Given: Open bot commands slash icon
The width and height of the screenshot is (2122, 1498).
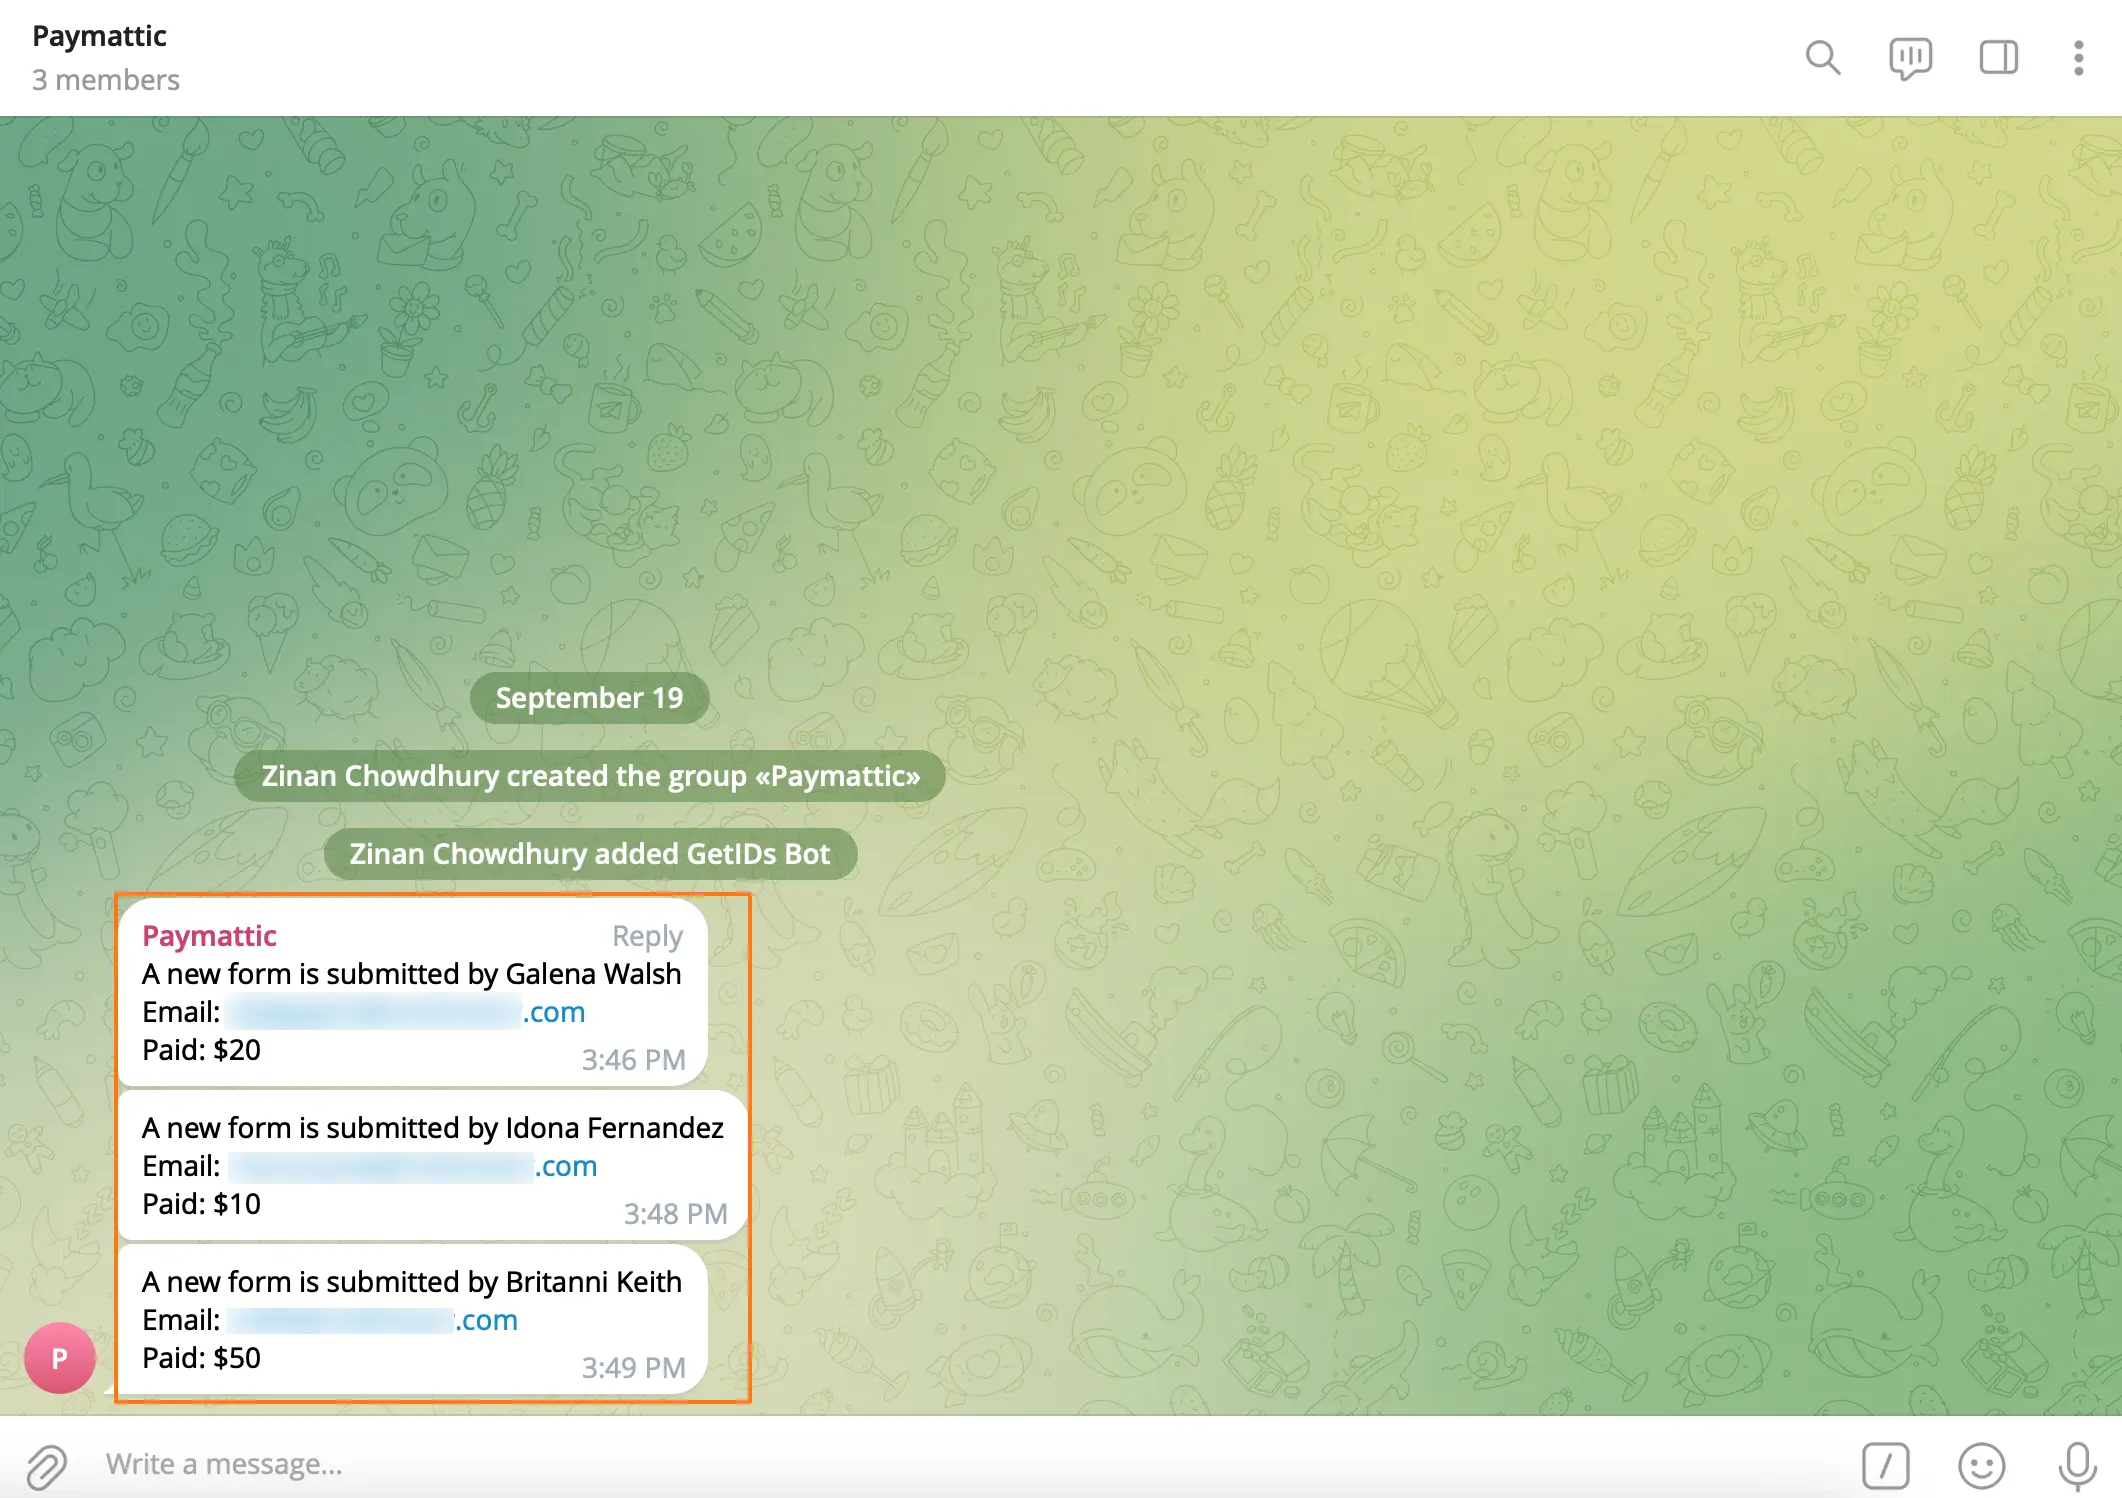Looking at the screenshot, I should [1885, 1466].
